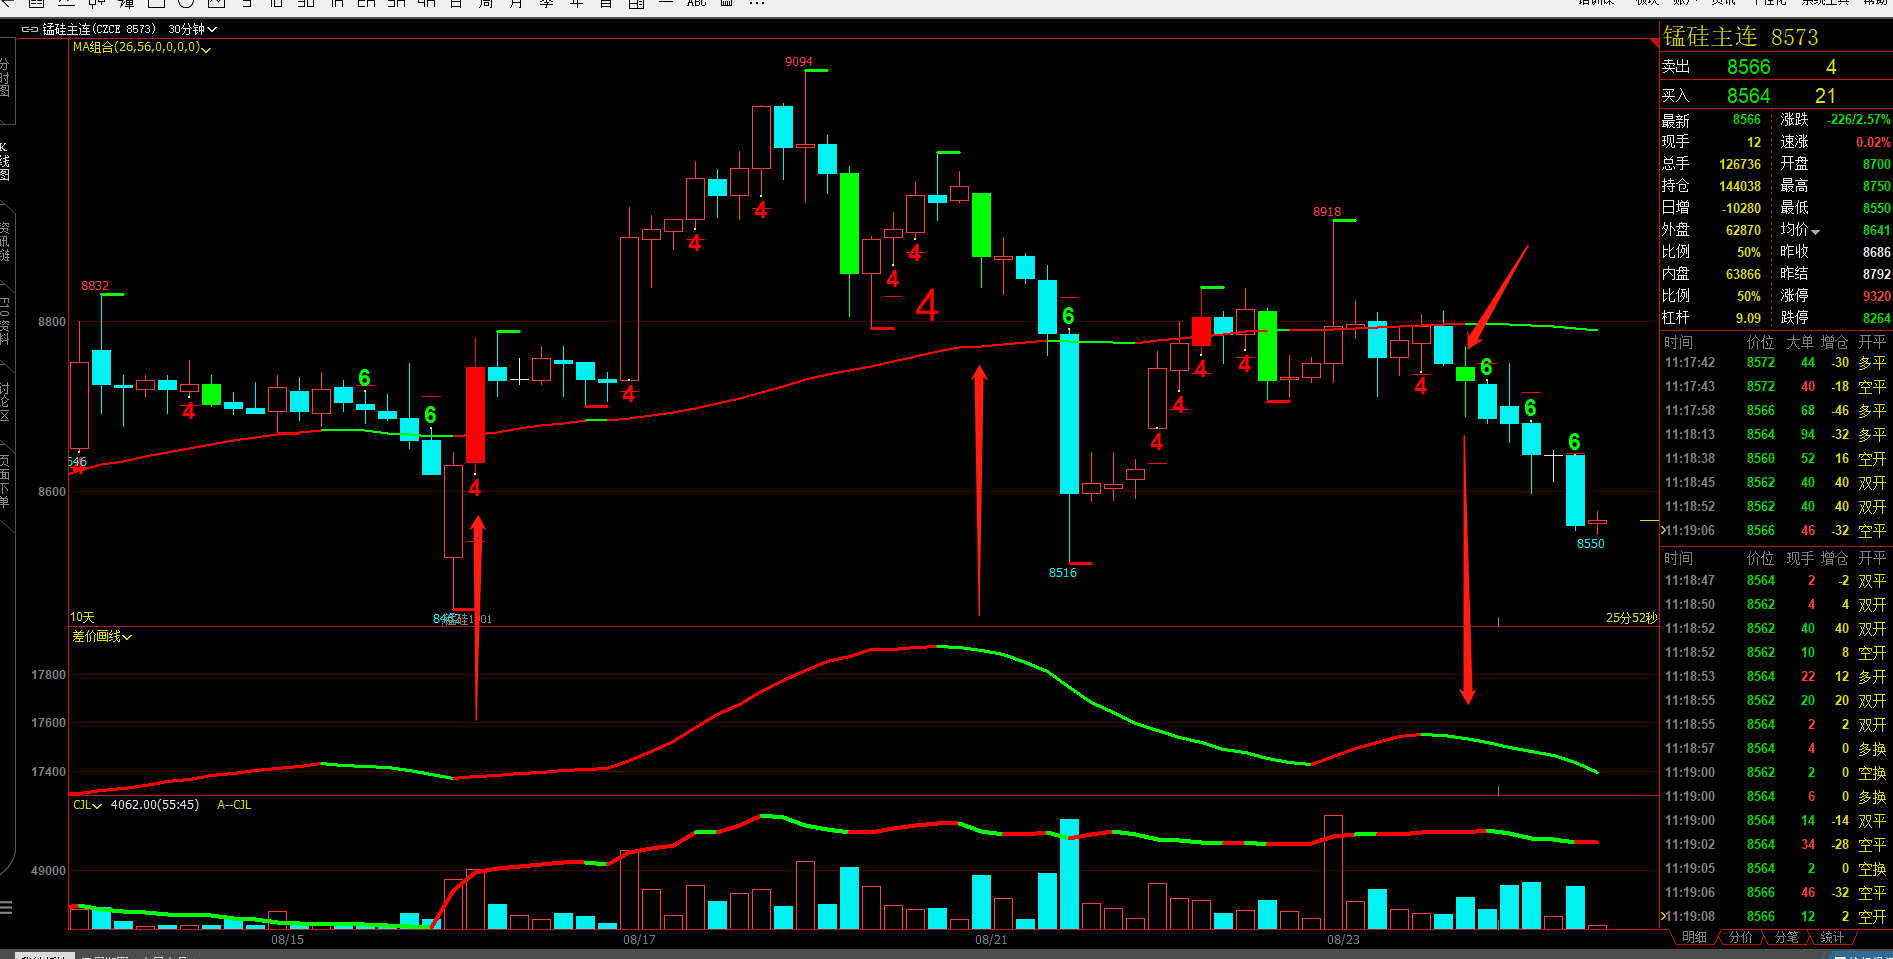1893x959 pixels.
Task: Open the 页面下单 sidebar tab
Action: [x=5, y=481]
